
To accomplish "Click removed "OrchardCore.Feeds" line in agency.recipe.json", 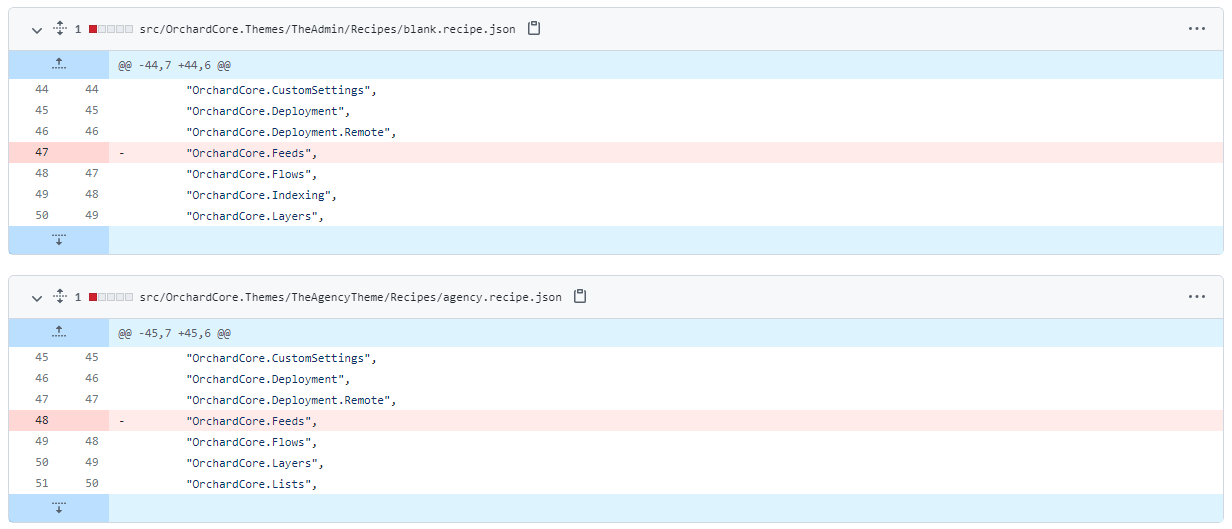I will point(252,421).
